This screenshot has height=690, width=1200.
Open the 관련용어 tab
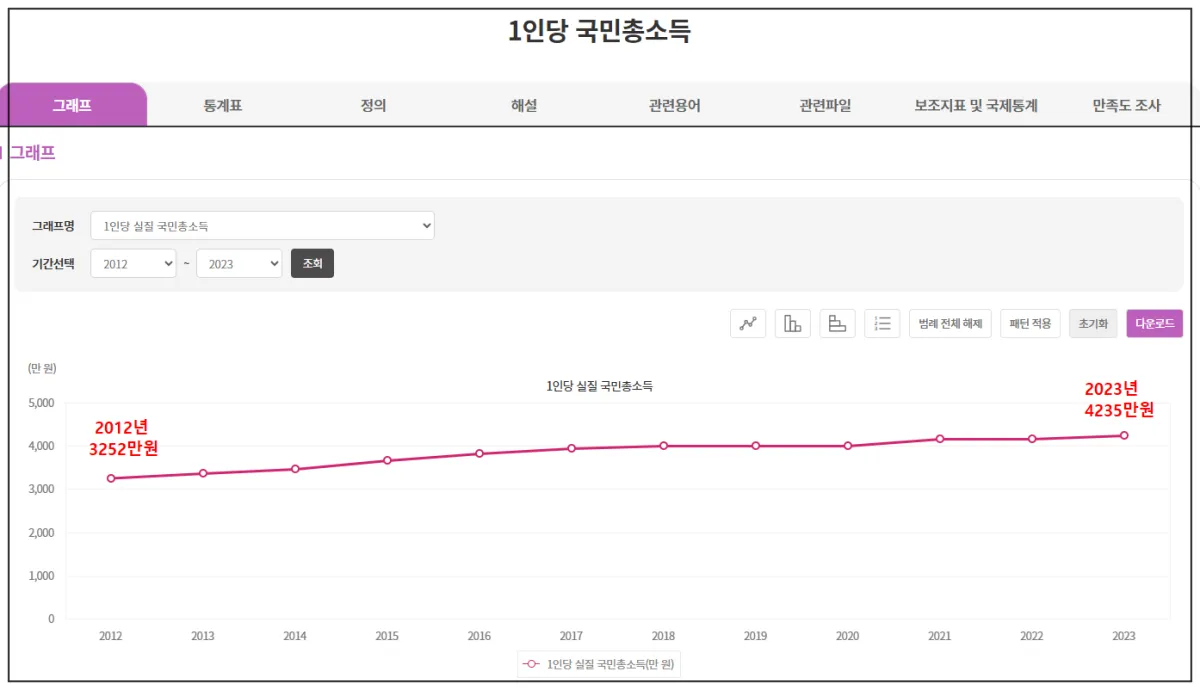tap(674, 104)
